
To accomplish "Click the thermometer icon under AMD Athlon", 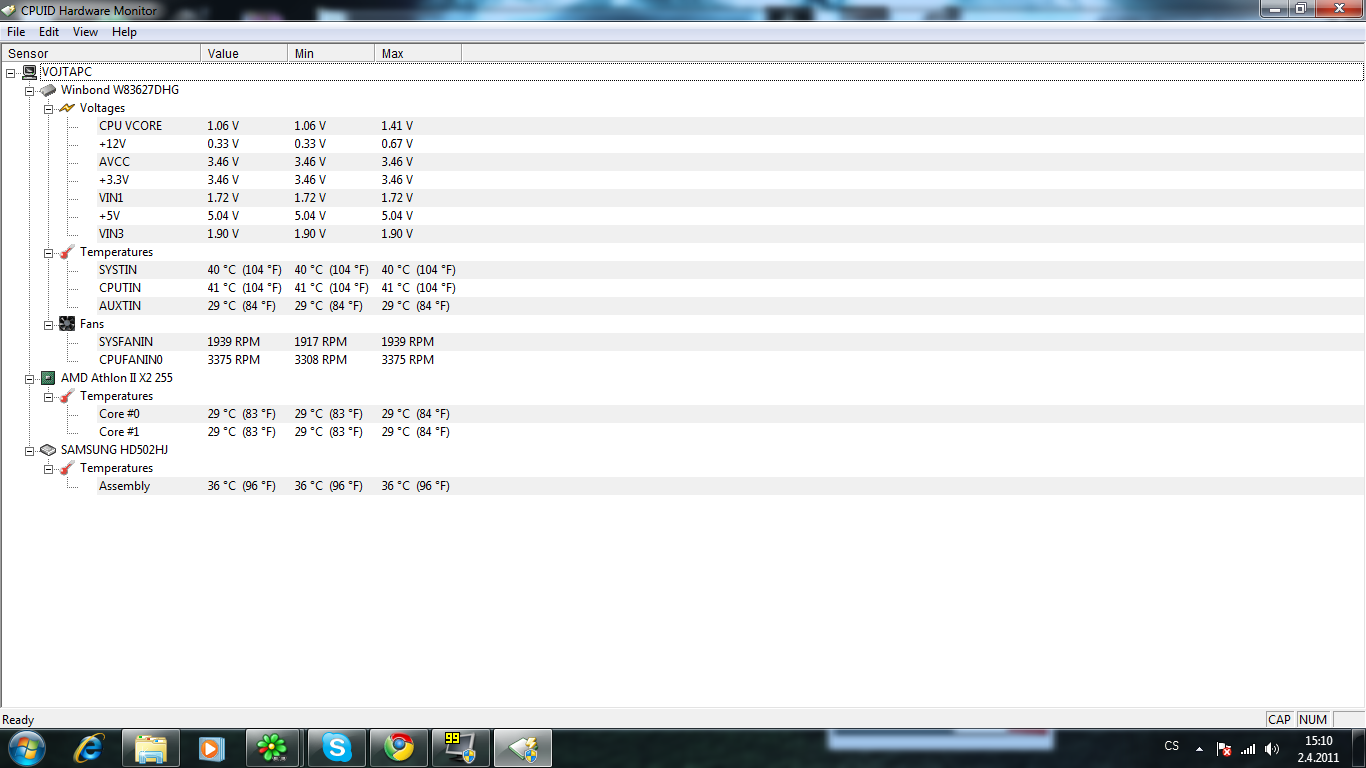I will click(67, 396).
